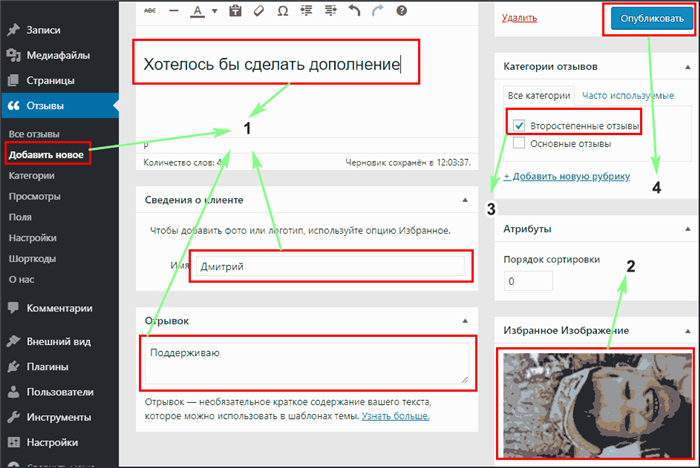
Task: Click the Опубликовать button
Action: pyautogui.click(x=652, y=19)
